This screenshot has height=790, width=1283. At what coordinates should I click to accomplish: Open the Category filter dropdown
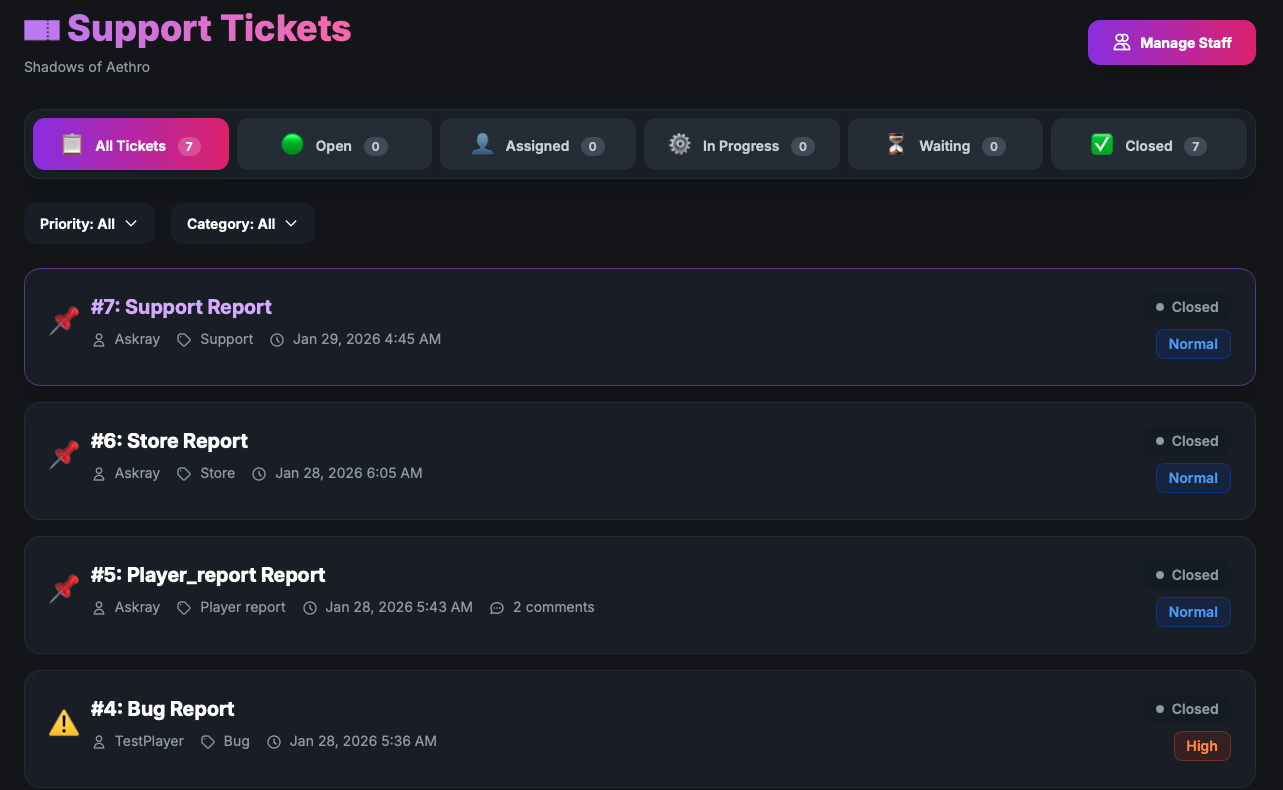[x=242, y=223]
